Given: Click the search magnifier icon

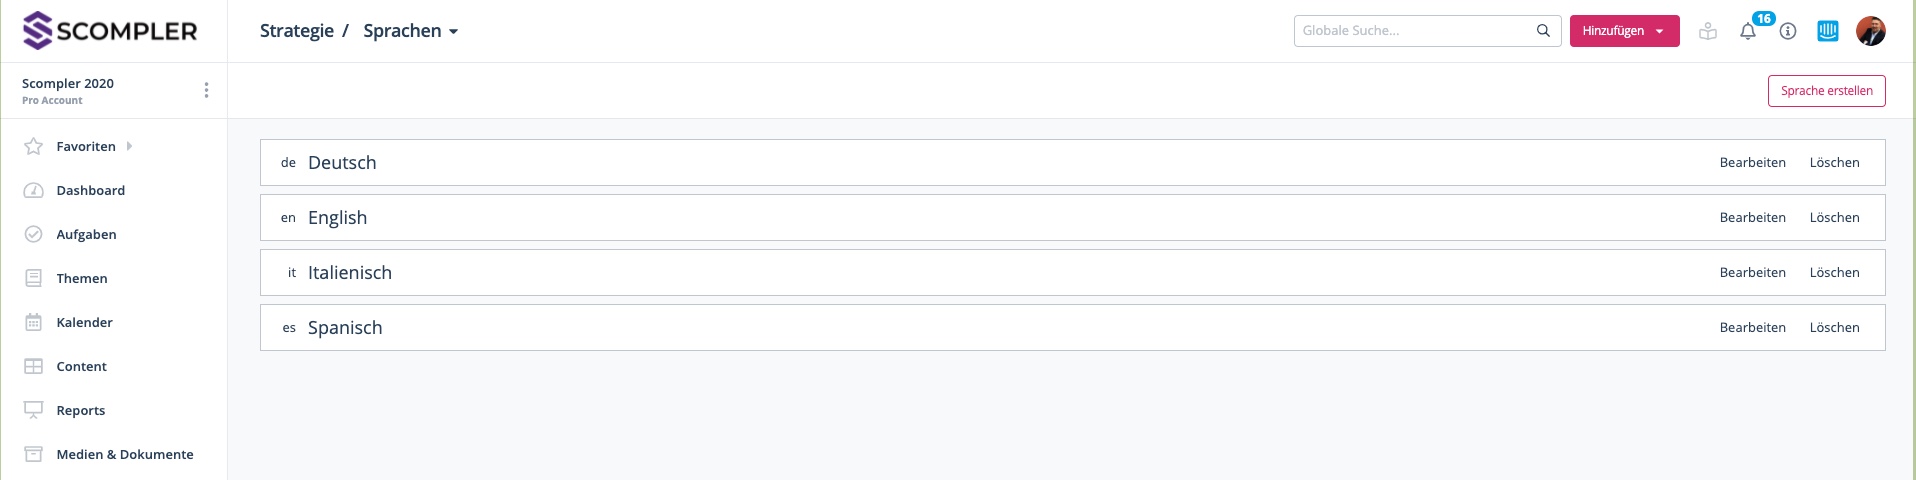Looking at the screenshot, I should click(x=1543, y=31).
